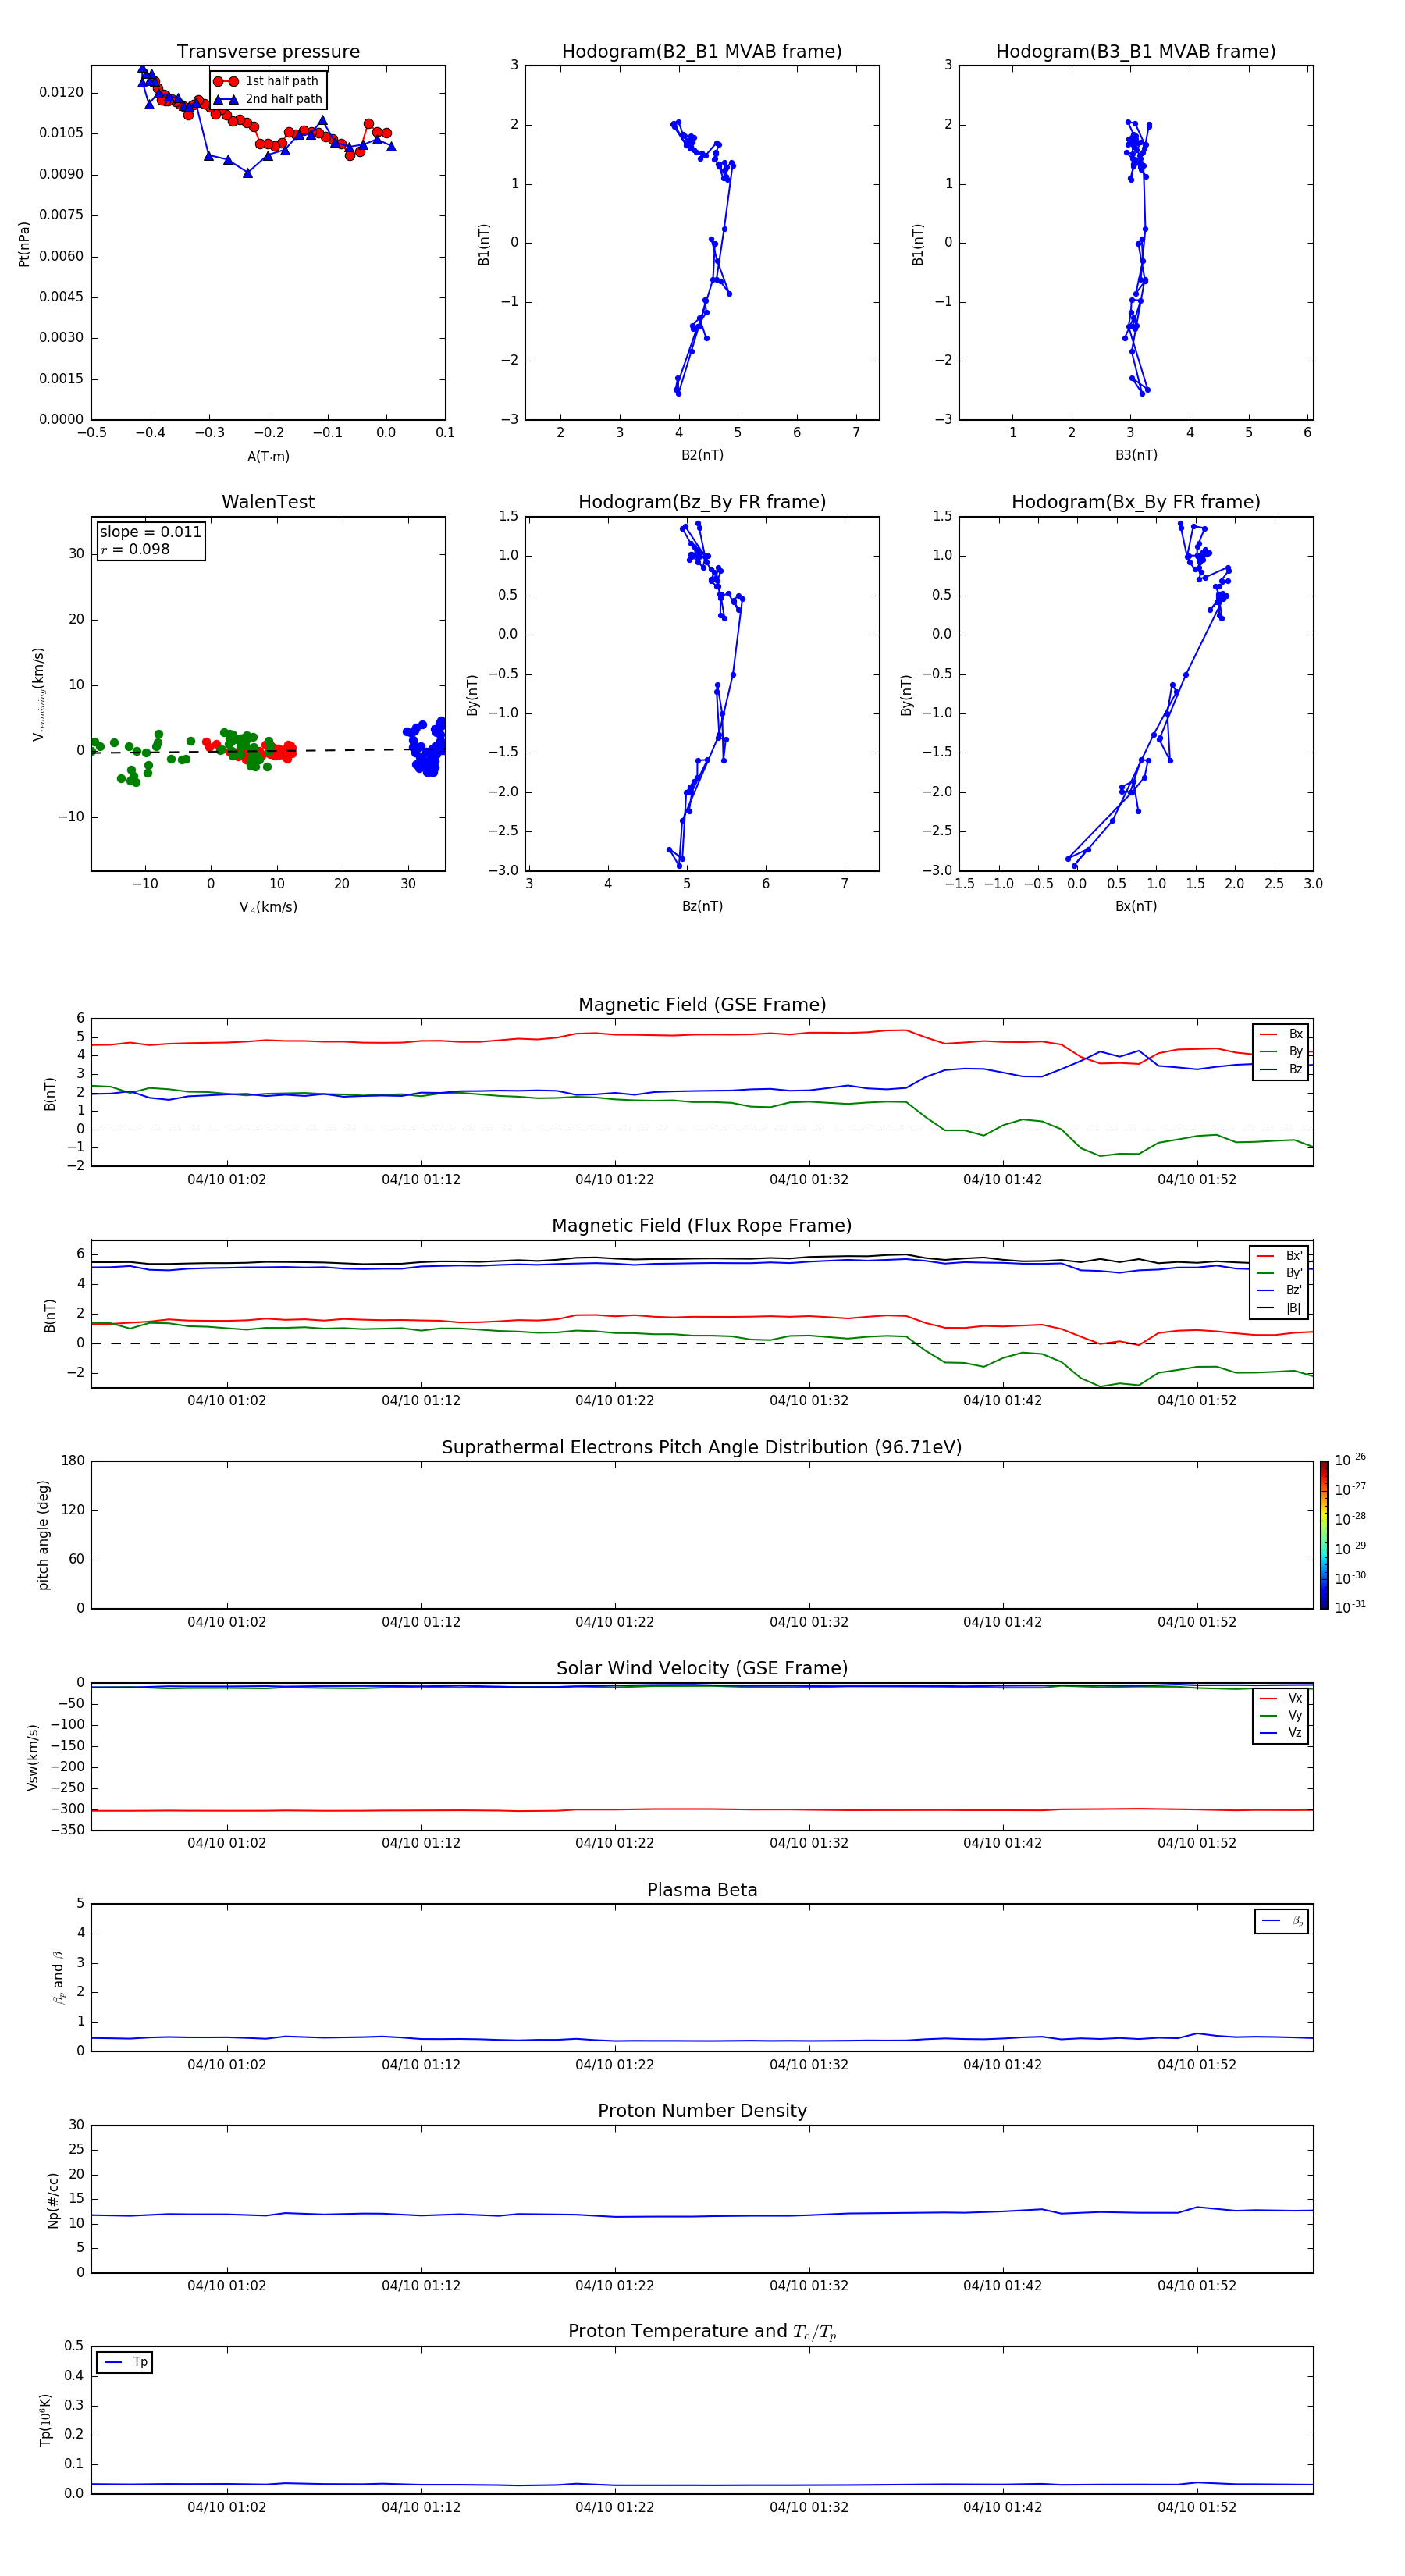Viewport: 1405px width, 2576px height.
Task: Click 'B2(nT)' x-axis label
Action: click(x=702, y=455)
